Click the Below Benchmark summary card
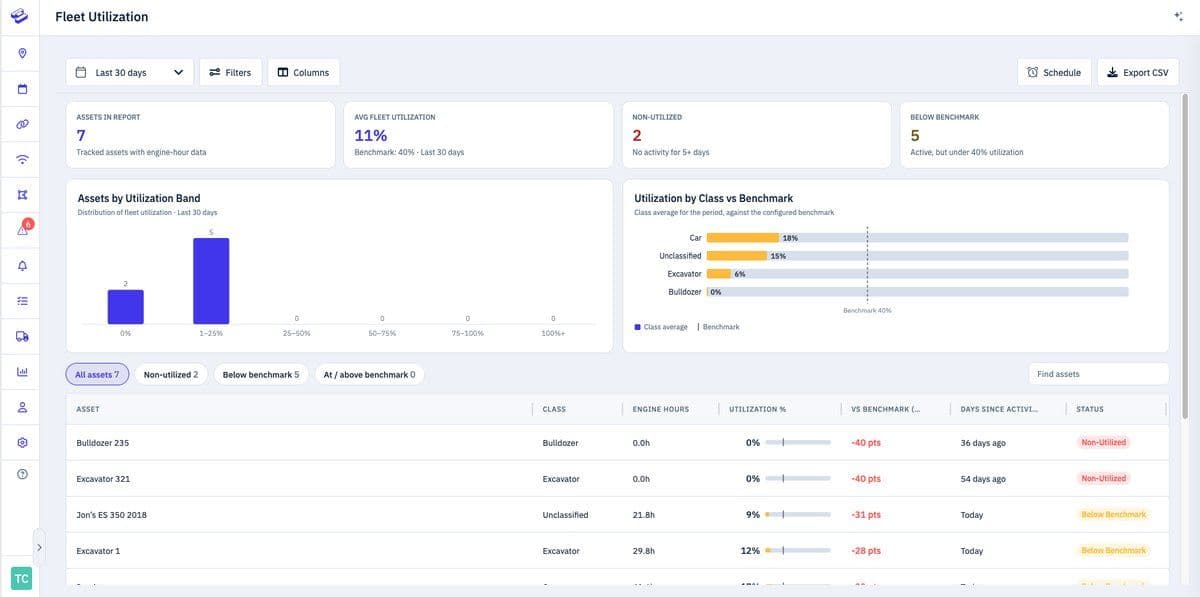 (x=1034, y=135)
